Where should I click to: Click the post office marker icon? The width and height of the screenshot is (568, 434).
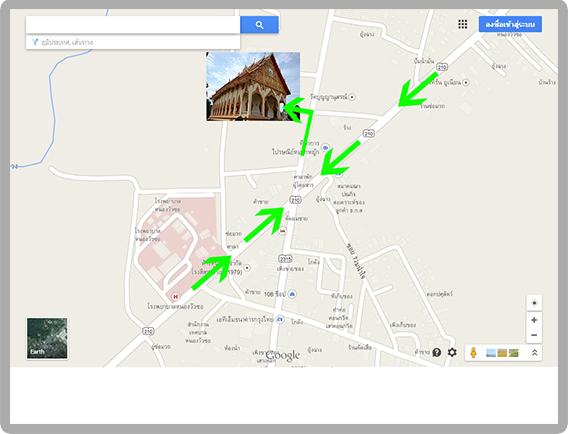pos(325,147)
